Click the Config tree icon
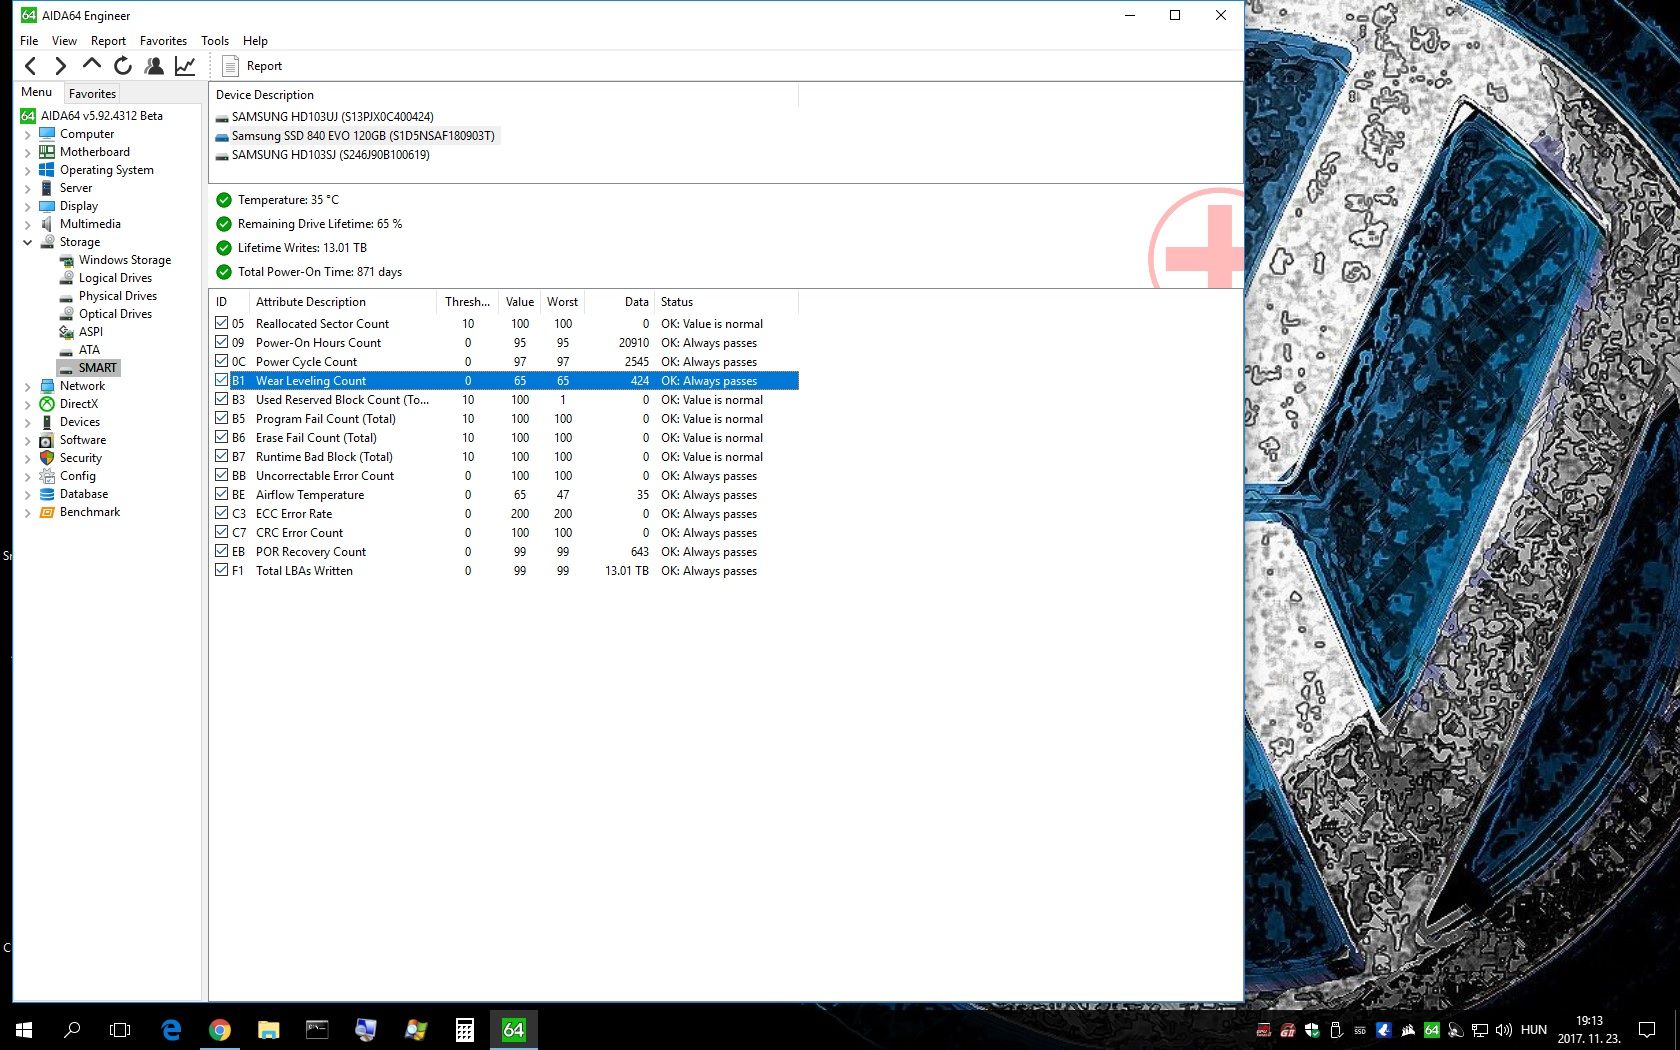 [47, 476]
